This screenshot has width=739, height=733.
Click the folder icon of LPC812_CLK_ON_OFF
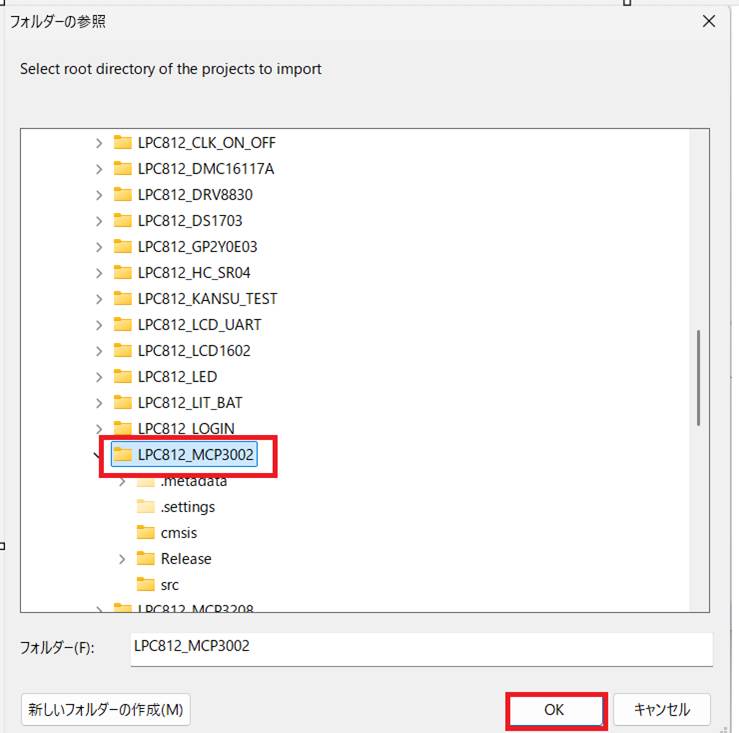[123, 143]
